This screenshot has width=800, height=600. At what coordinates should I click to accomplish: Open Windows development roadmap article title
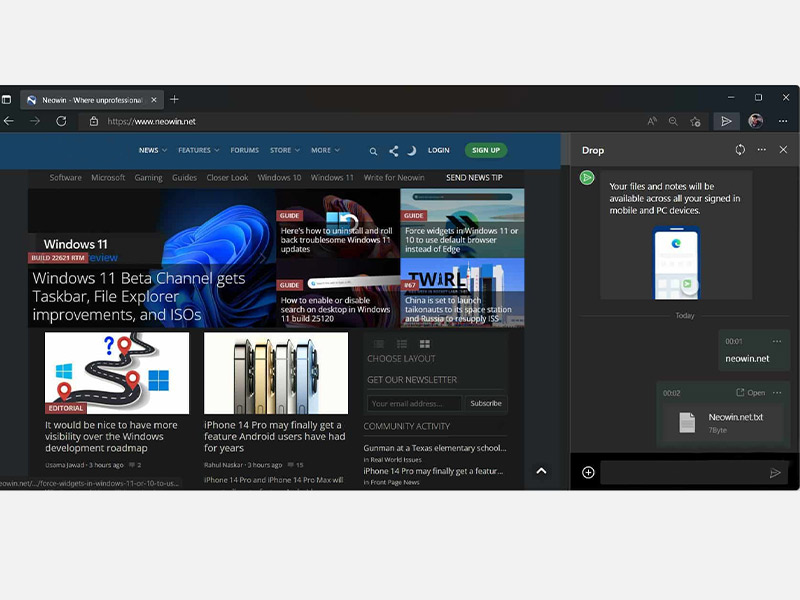pos(111,436)
